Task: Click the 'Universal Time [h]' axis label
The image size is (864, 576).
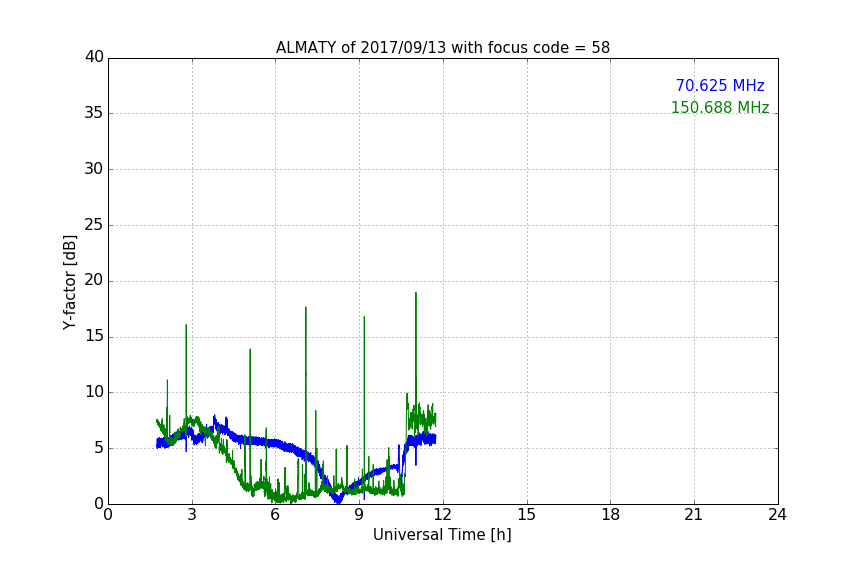Action: (442, 534)
